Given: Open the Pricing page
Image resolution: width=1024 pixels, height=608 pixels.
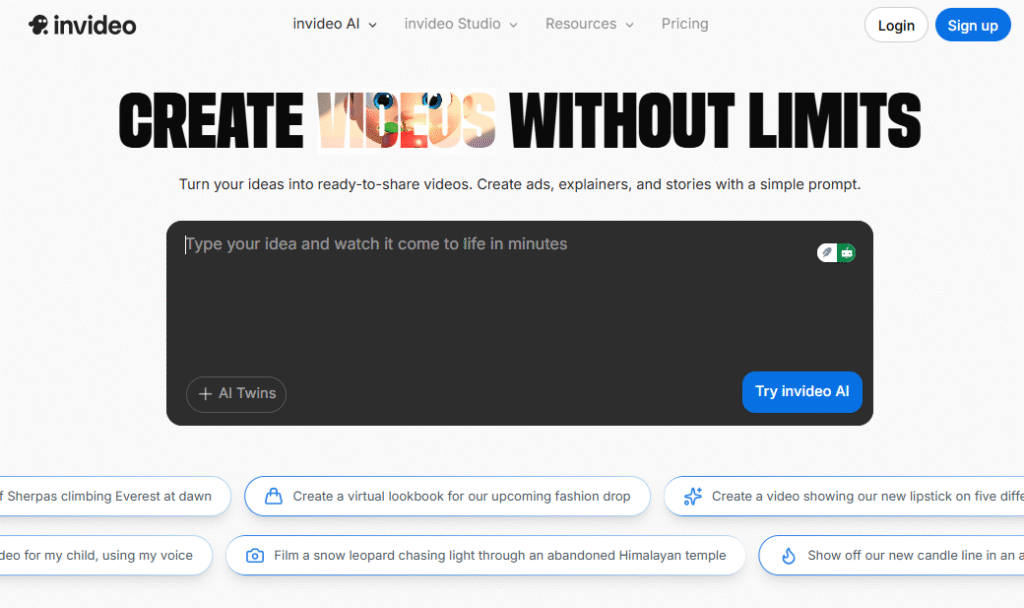Looking at the screenshot, I should pyautogui.click(x=684, y=24).
